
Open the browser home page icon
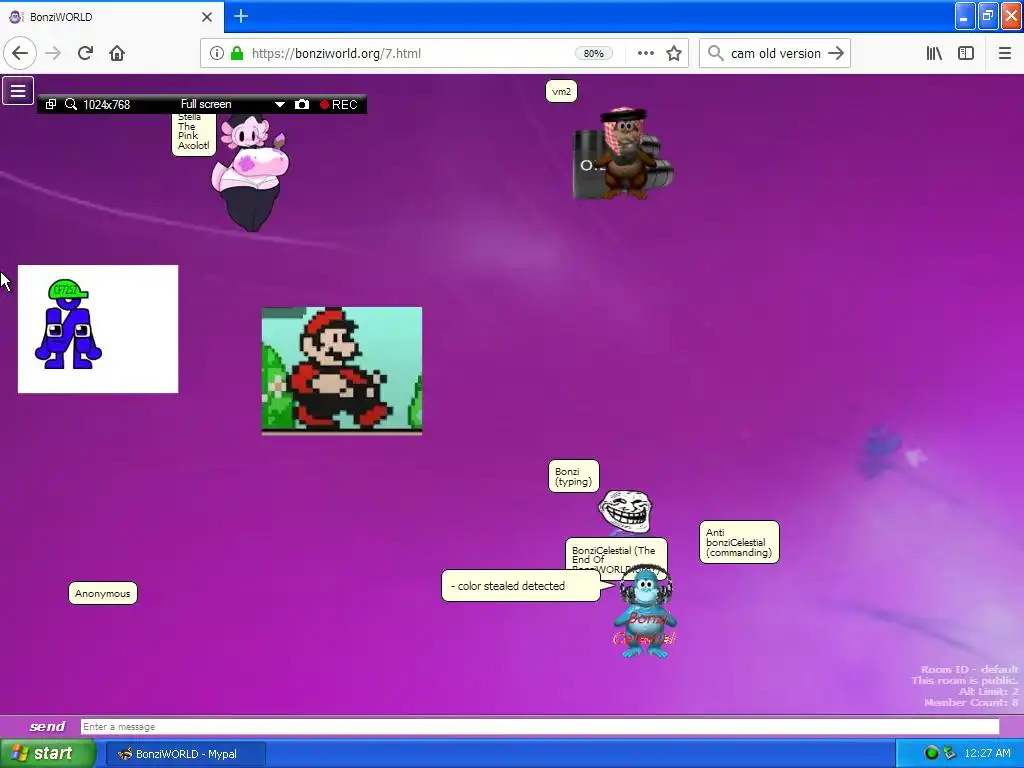click(117, 53)
